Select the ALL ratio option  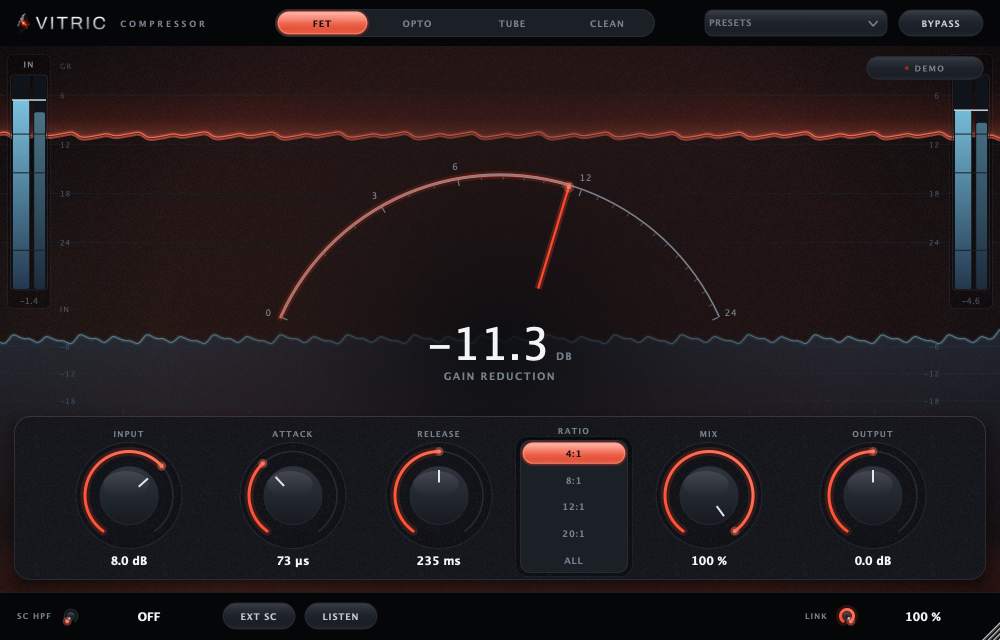tap(573, 560)
